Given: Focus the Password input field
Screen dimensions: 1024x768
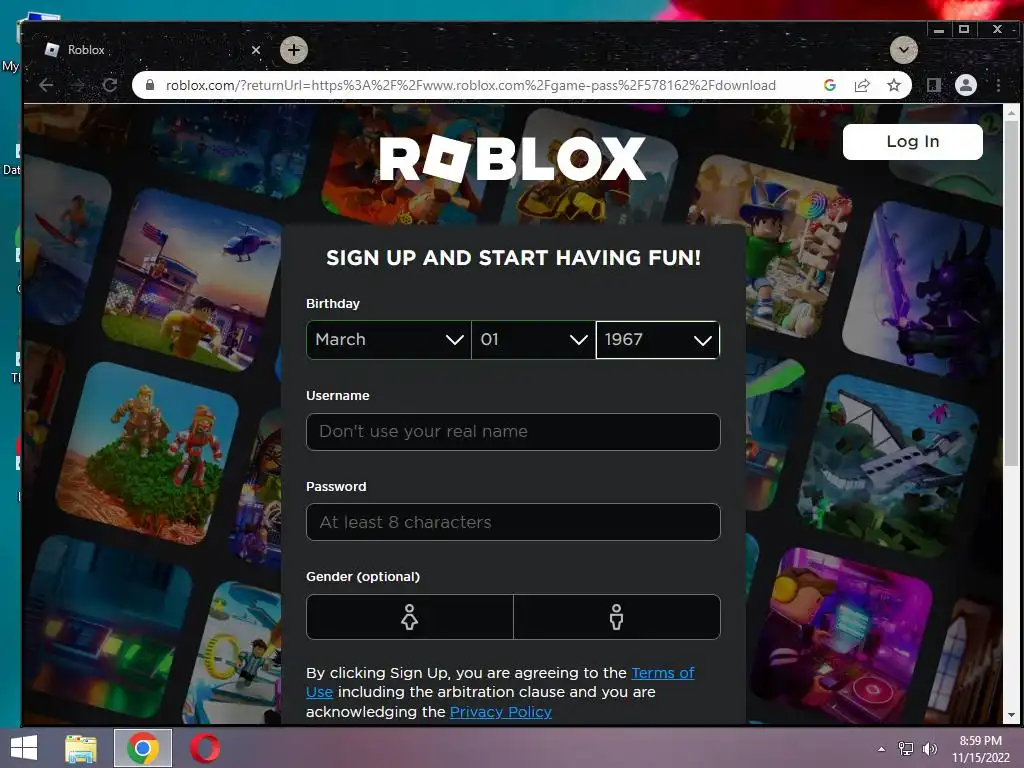Looking at the screenshot, I should click(x=513, y=522).
